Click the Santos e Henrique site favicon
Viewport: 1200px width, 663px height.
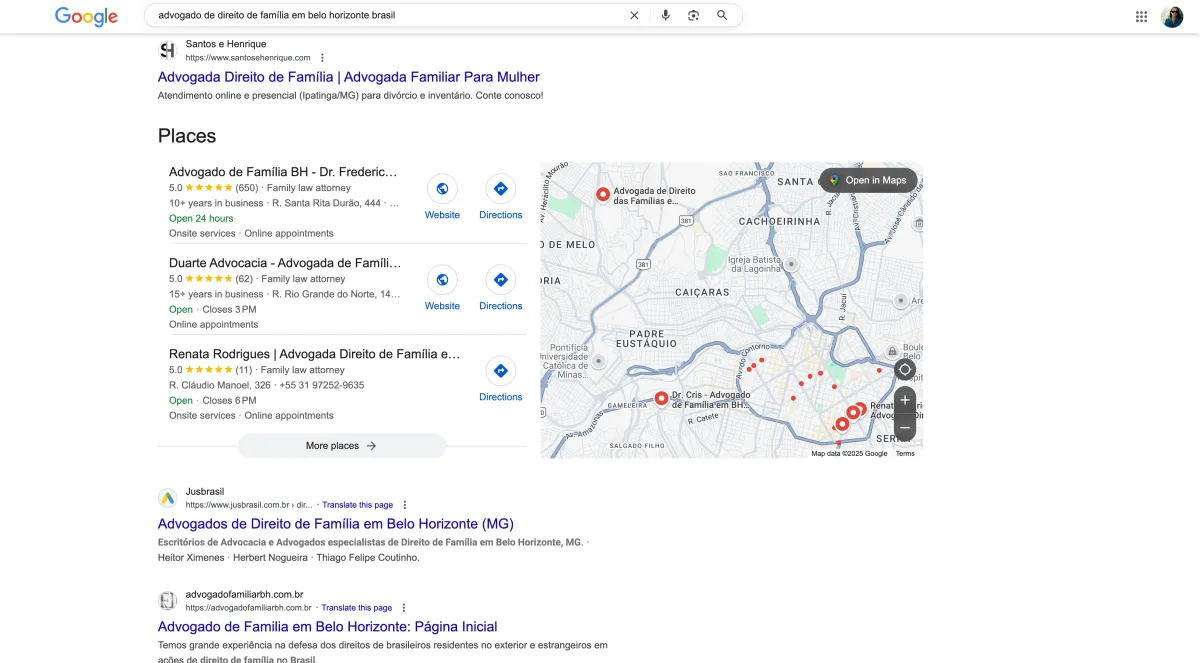pos(167,51)
